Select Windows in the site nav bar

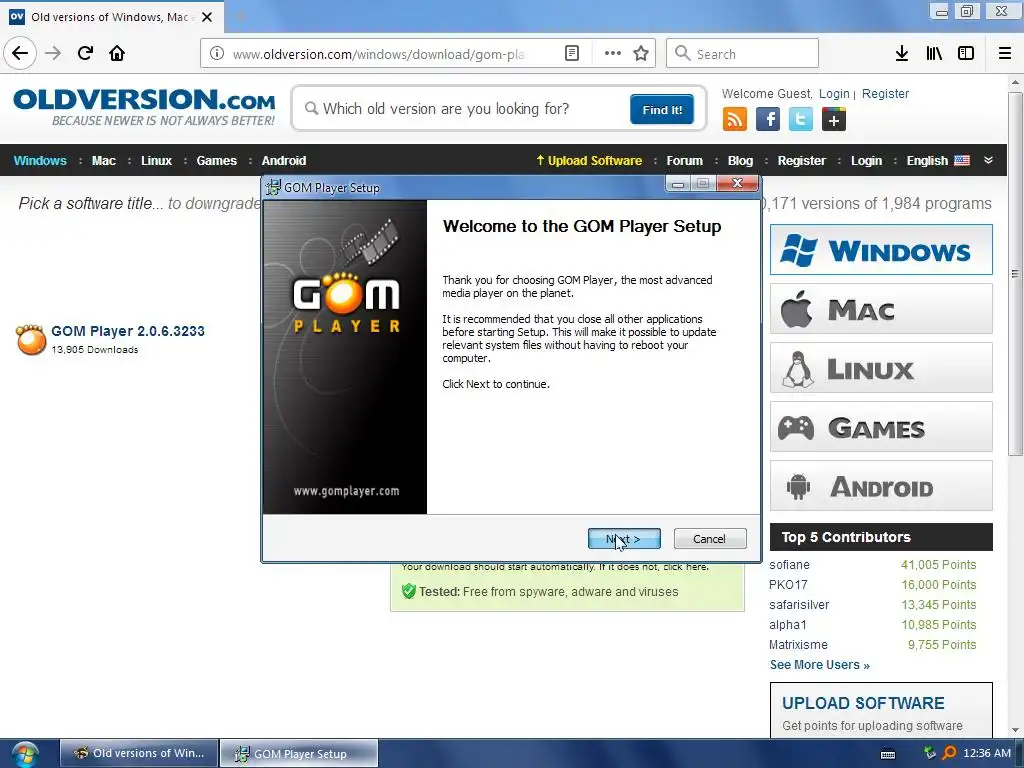pos(40,161)
